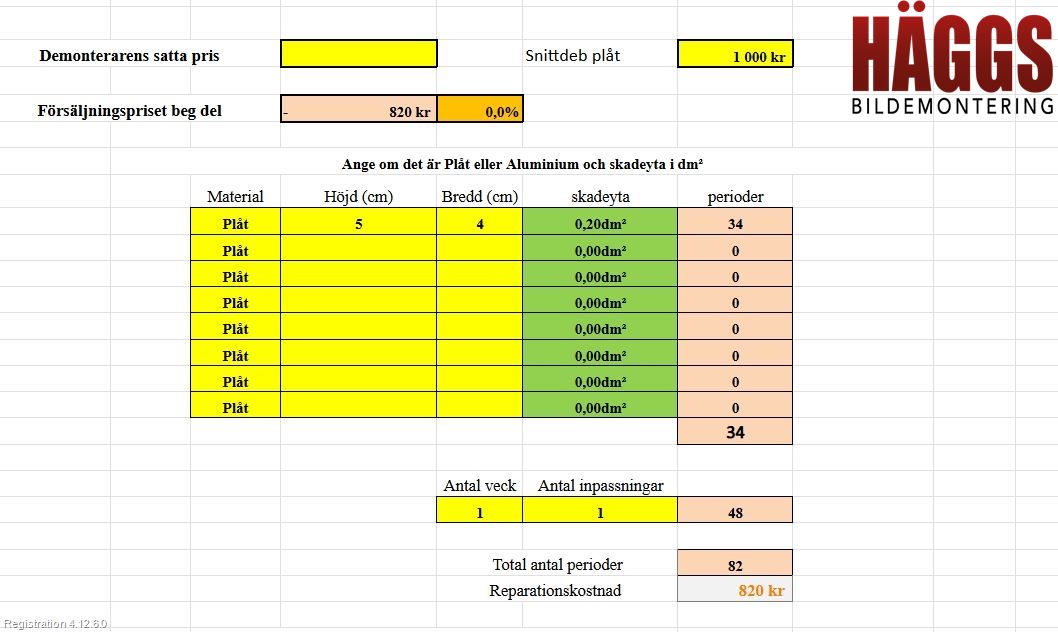Select the Antal inpassningar input cell
This screenshot has width=1058, height=632.
coord(600,511)
